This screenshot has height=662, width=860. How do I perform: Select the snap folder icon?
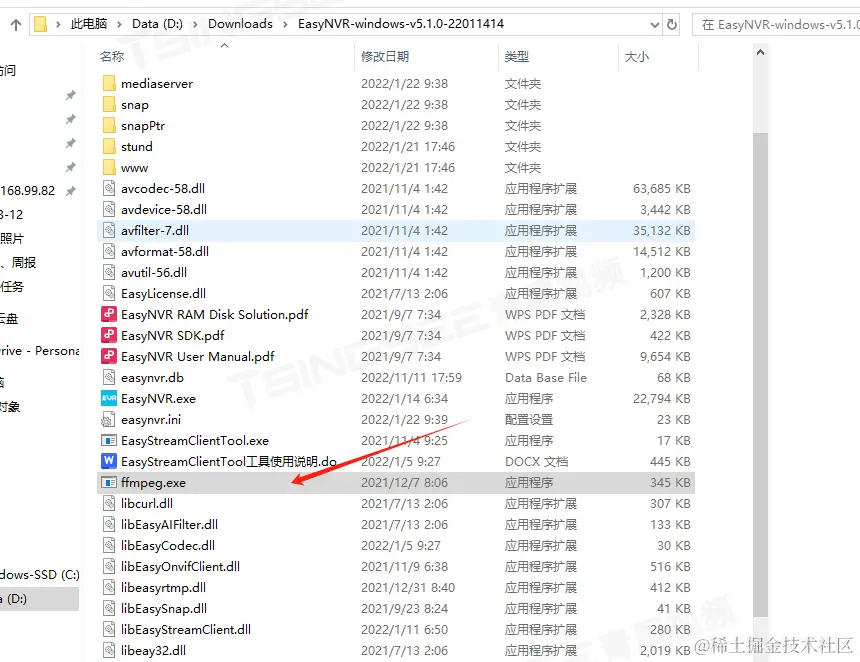(109, 104)
